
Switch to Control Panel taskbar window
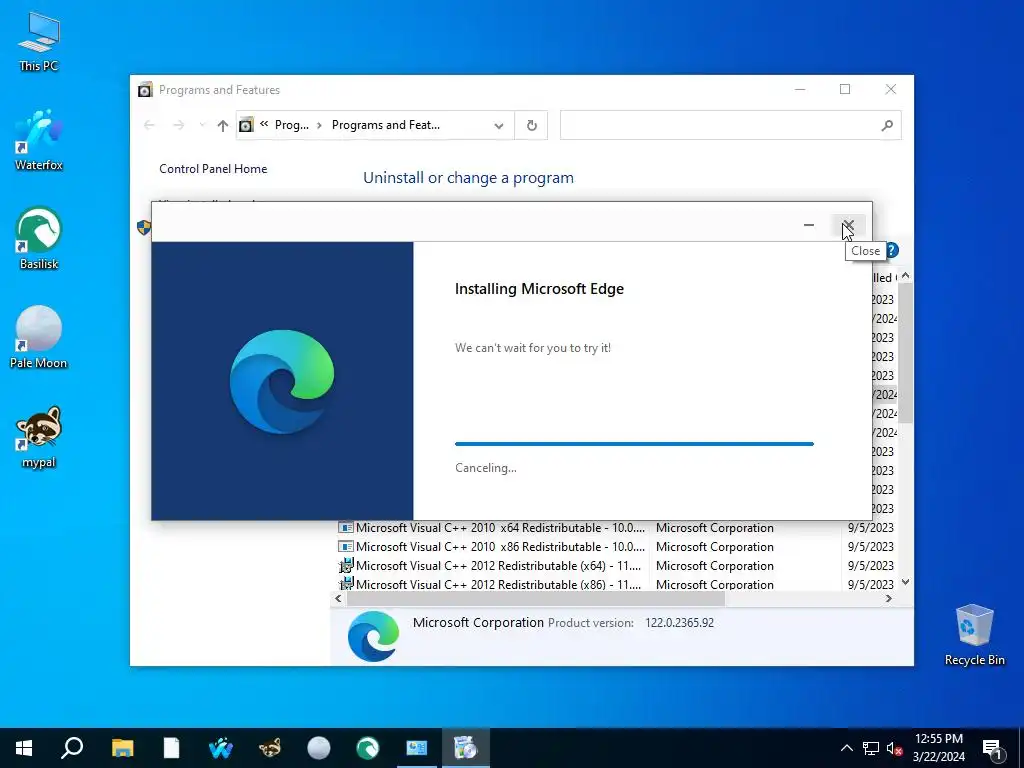tap(417, 748)
